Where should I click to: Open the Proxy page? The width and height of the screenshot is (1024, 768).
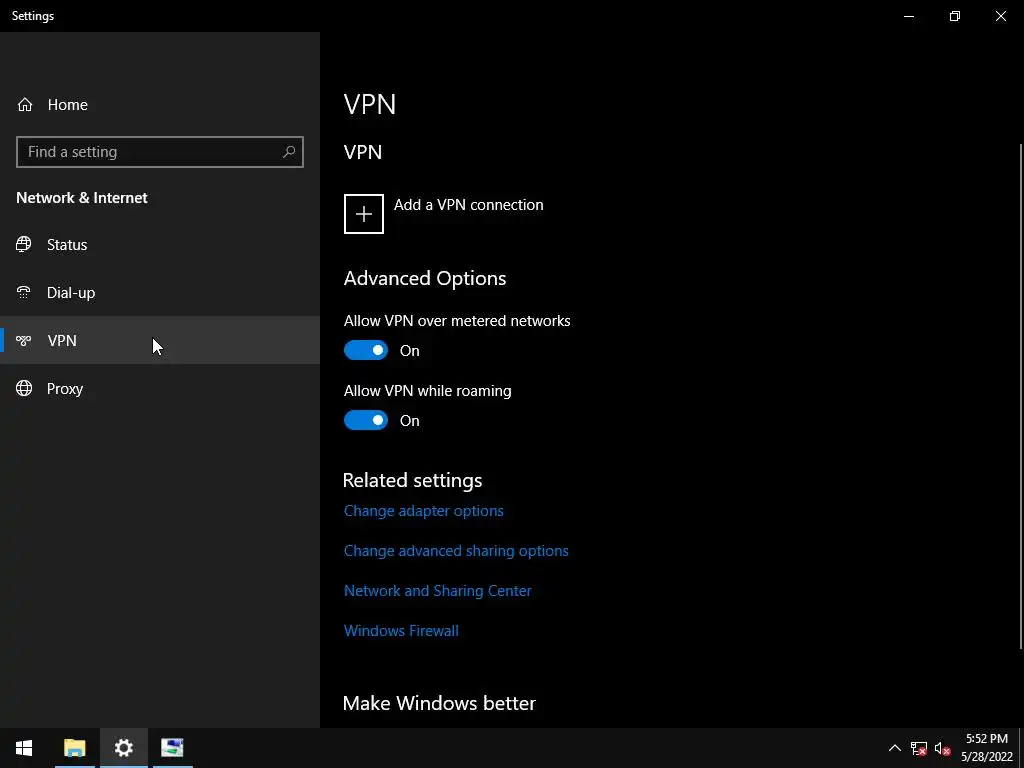coord(160,389)
